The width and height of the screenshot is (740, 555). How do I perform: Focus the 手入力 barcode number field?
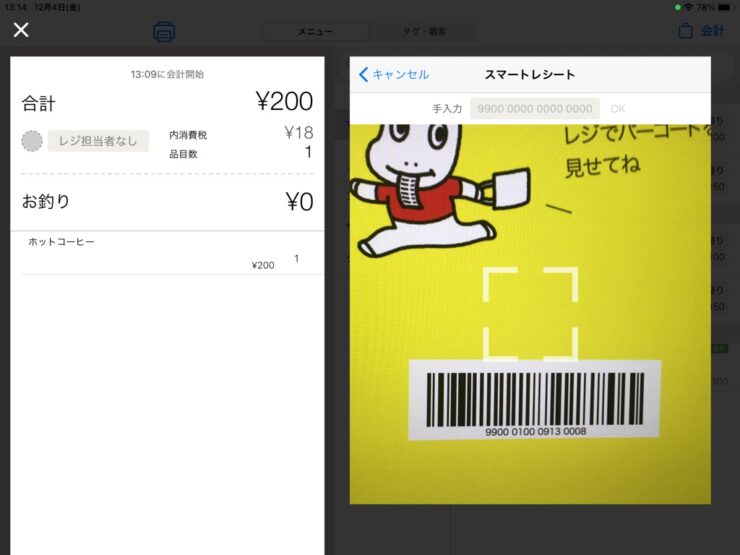pyautogui.click(x=535, y=109)
